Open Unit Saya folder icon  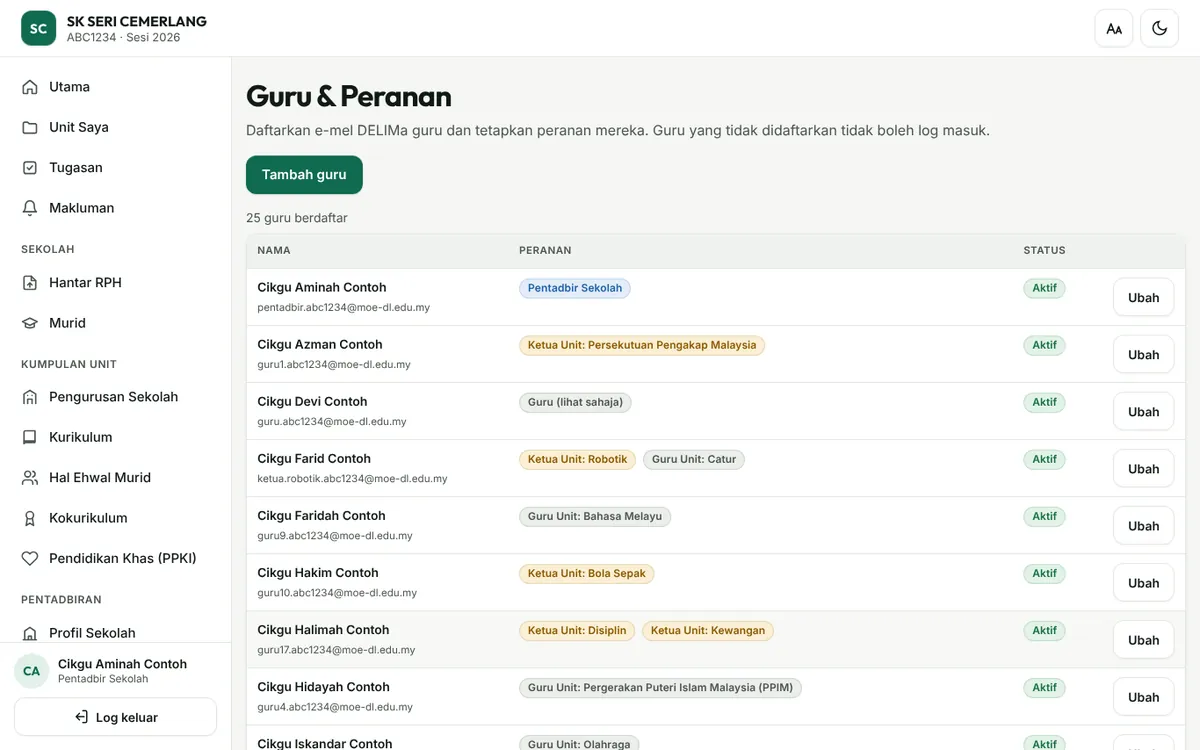(x=30, y=127)
